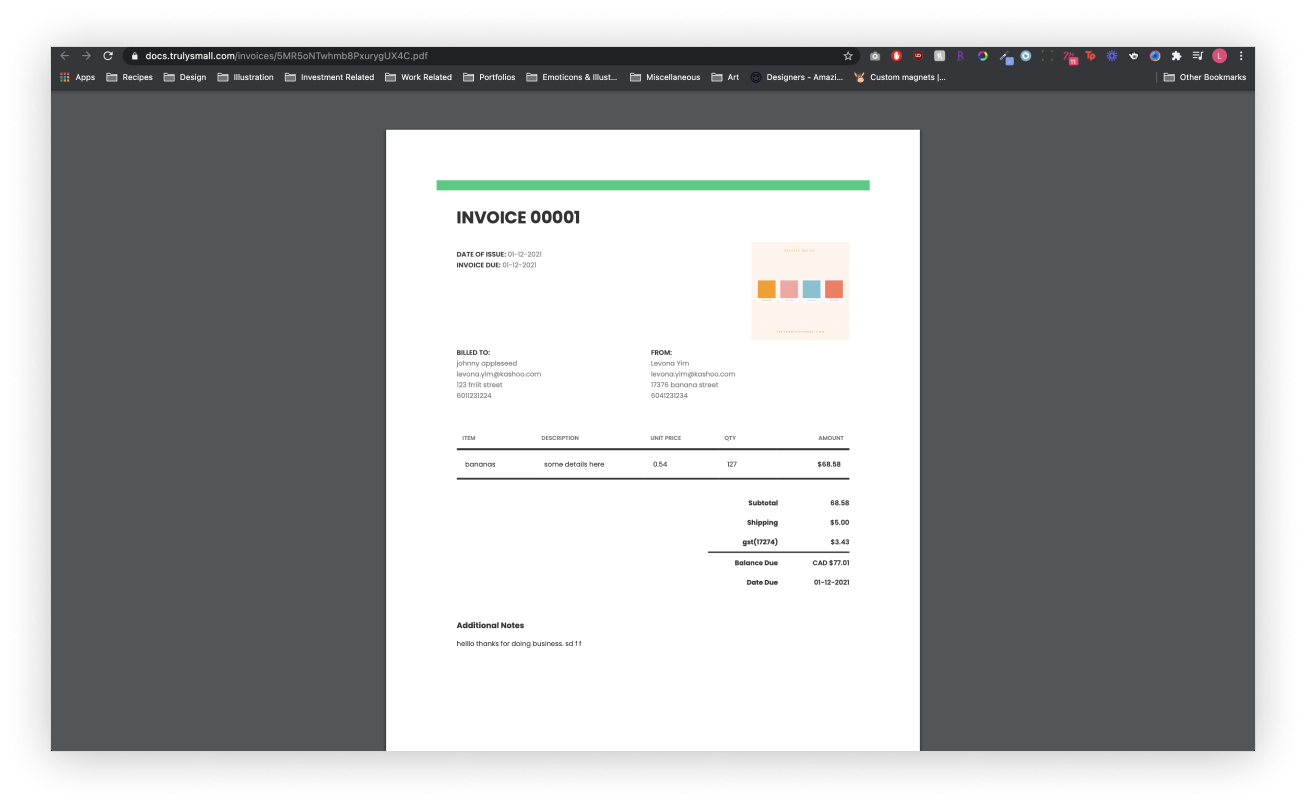Bookmark this page with the star icon
The image size is (1306, 806).
(848, 56)
